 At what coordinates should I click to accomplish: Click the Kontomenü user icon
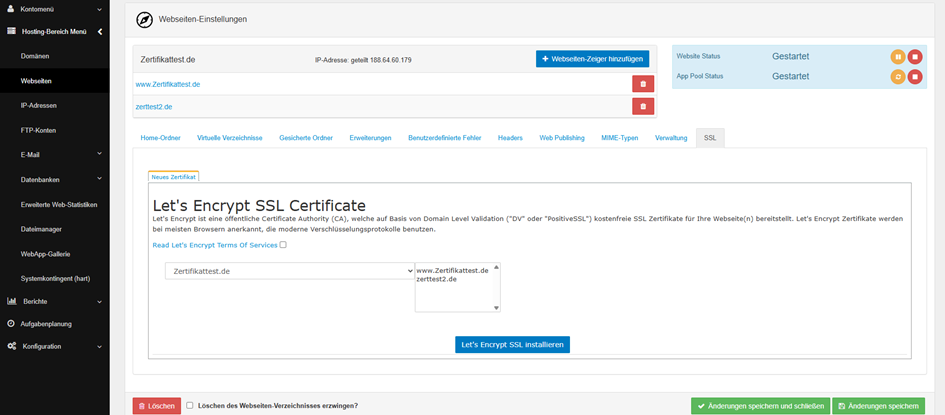(10, 10)
